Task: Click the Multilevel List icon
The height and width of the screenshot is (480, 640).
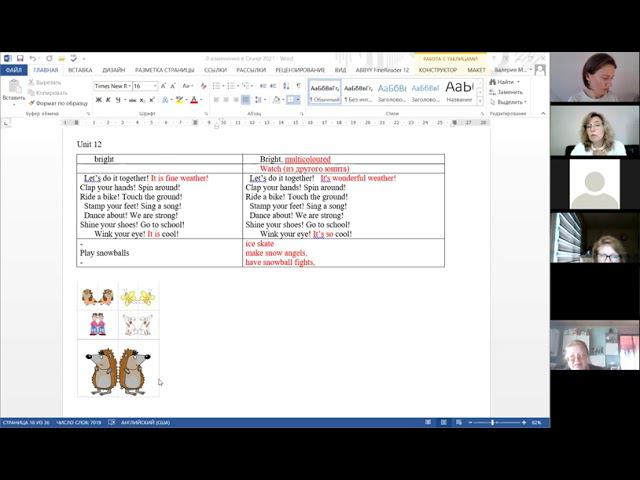Action: pyautogui.click(x=245, y=86)
